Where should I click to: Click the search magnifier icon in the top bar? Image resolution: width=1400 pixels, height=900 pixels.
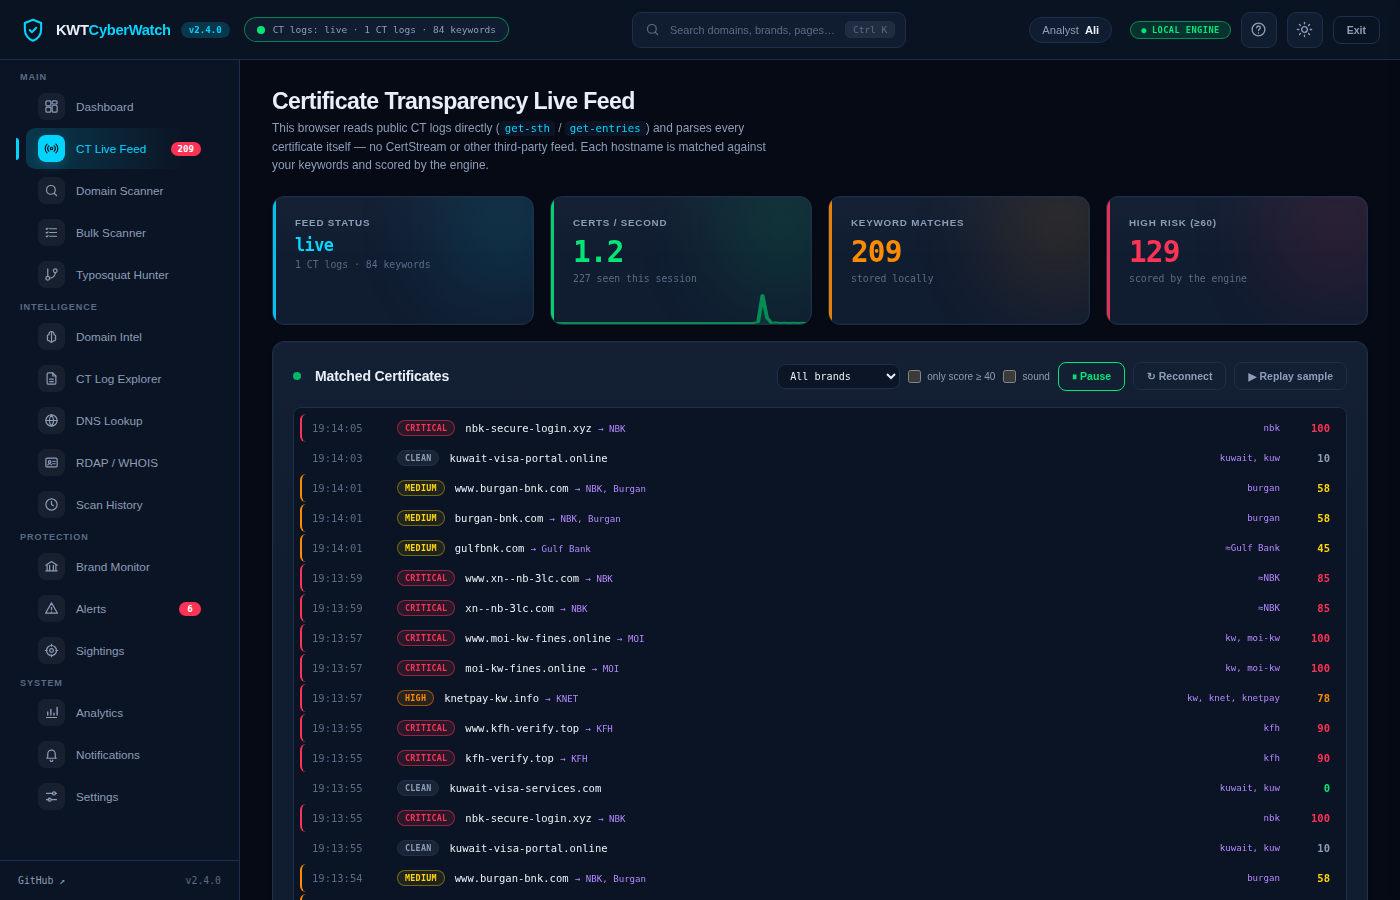653,30
